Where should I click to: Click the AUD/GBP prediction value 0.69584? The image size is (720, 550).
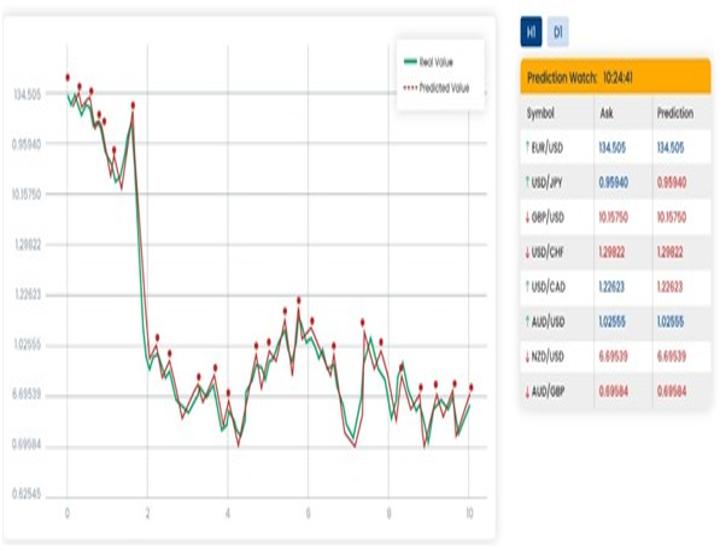pyautogui.click(x=671, y=390)
